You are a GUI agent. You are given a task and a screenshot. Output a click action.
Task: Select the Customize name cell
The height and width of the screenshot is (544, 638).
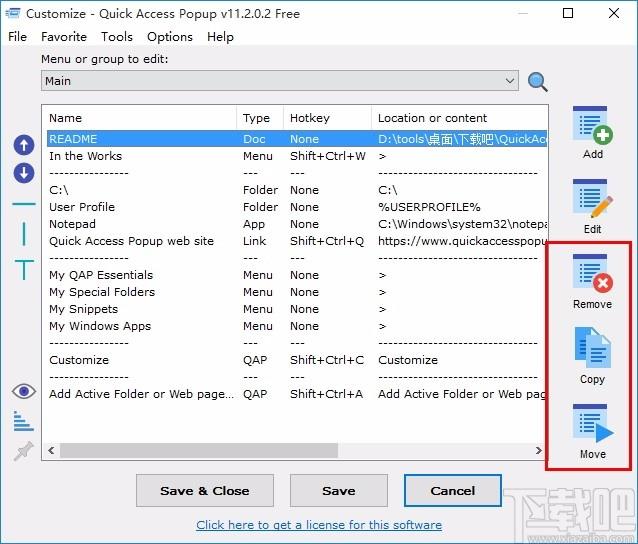point(79,360)
